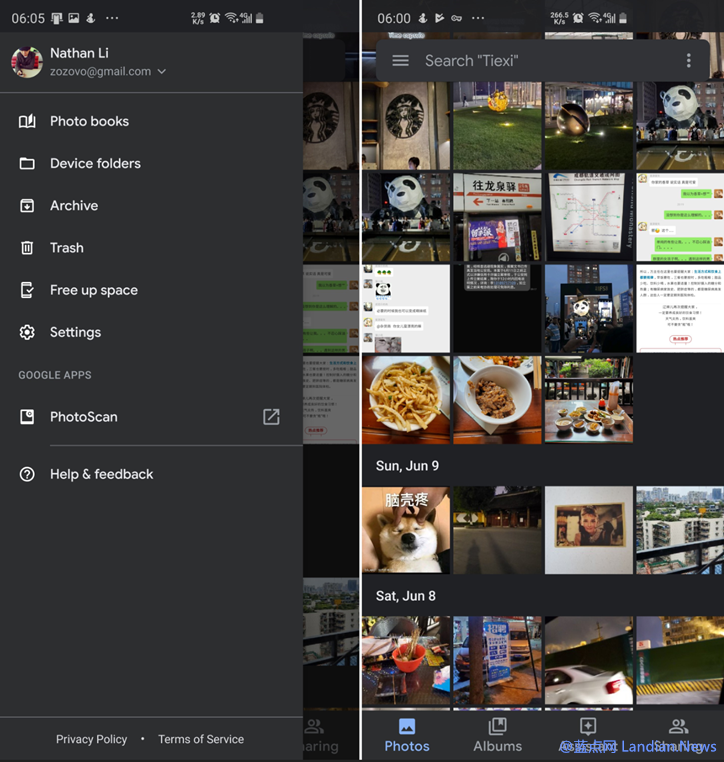The image size is (724, 762).
Task: Tap the alarm icon in left status bar
Action: tap(214, 18)
